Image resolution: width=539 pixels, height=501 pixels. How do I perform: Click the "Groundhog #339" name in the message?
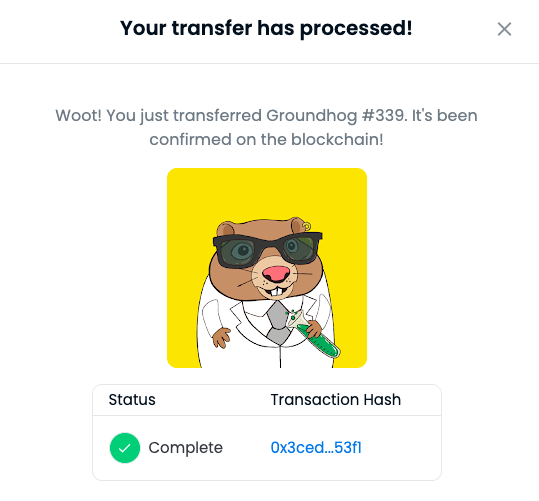[x=337, y=116]
